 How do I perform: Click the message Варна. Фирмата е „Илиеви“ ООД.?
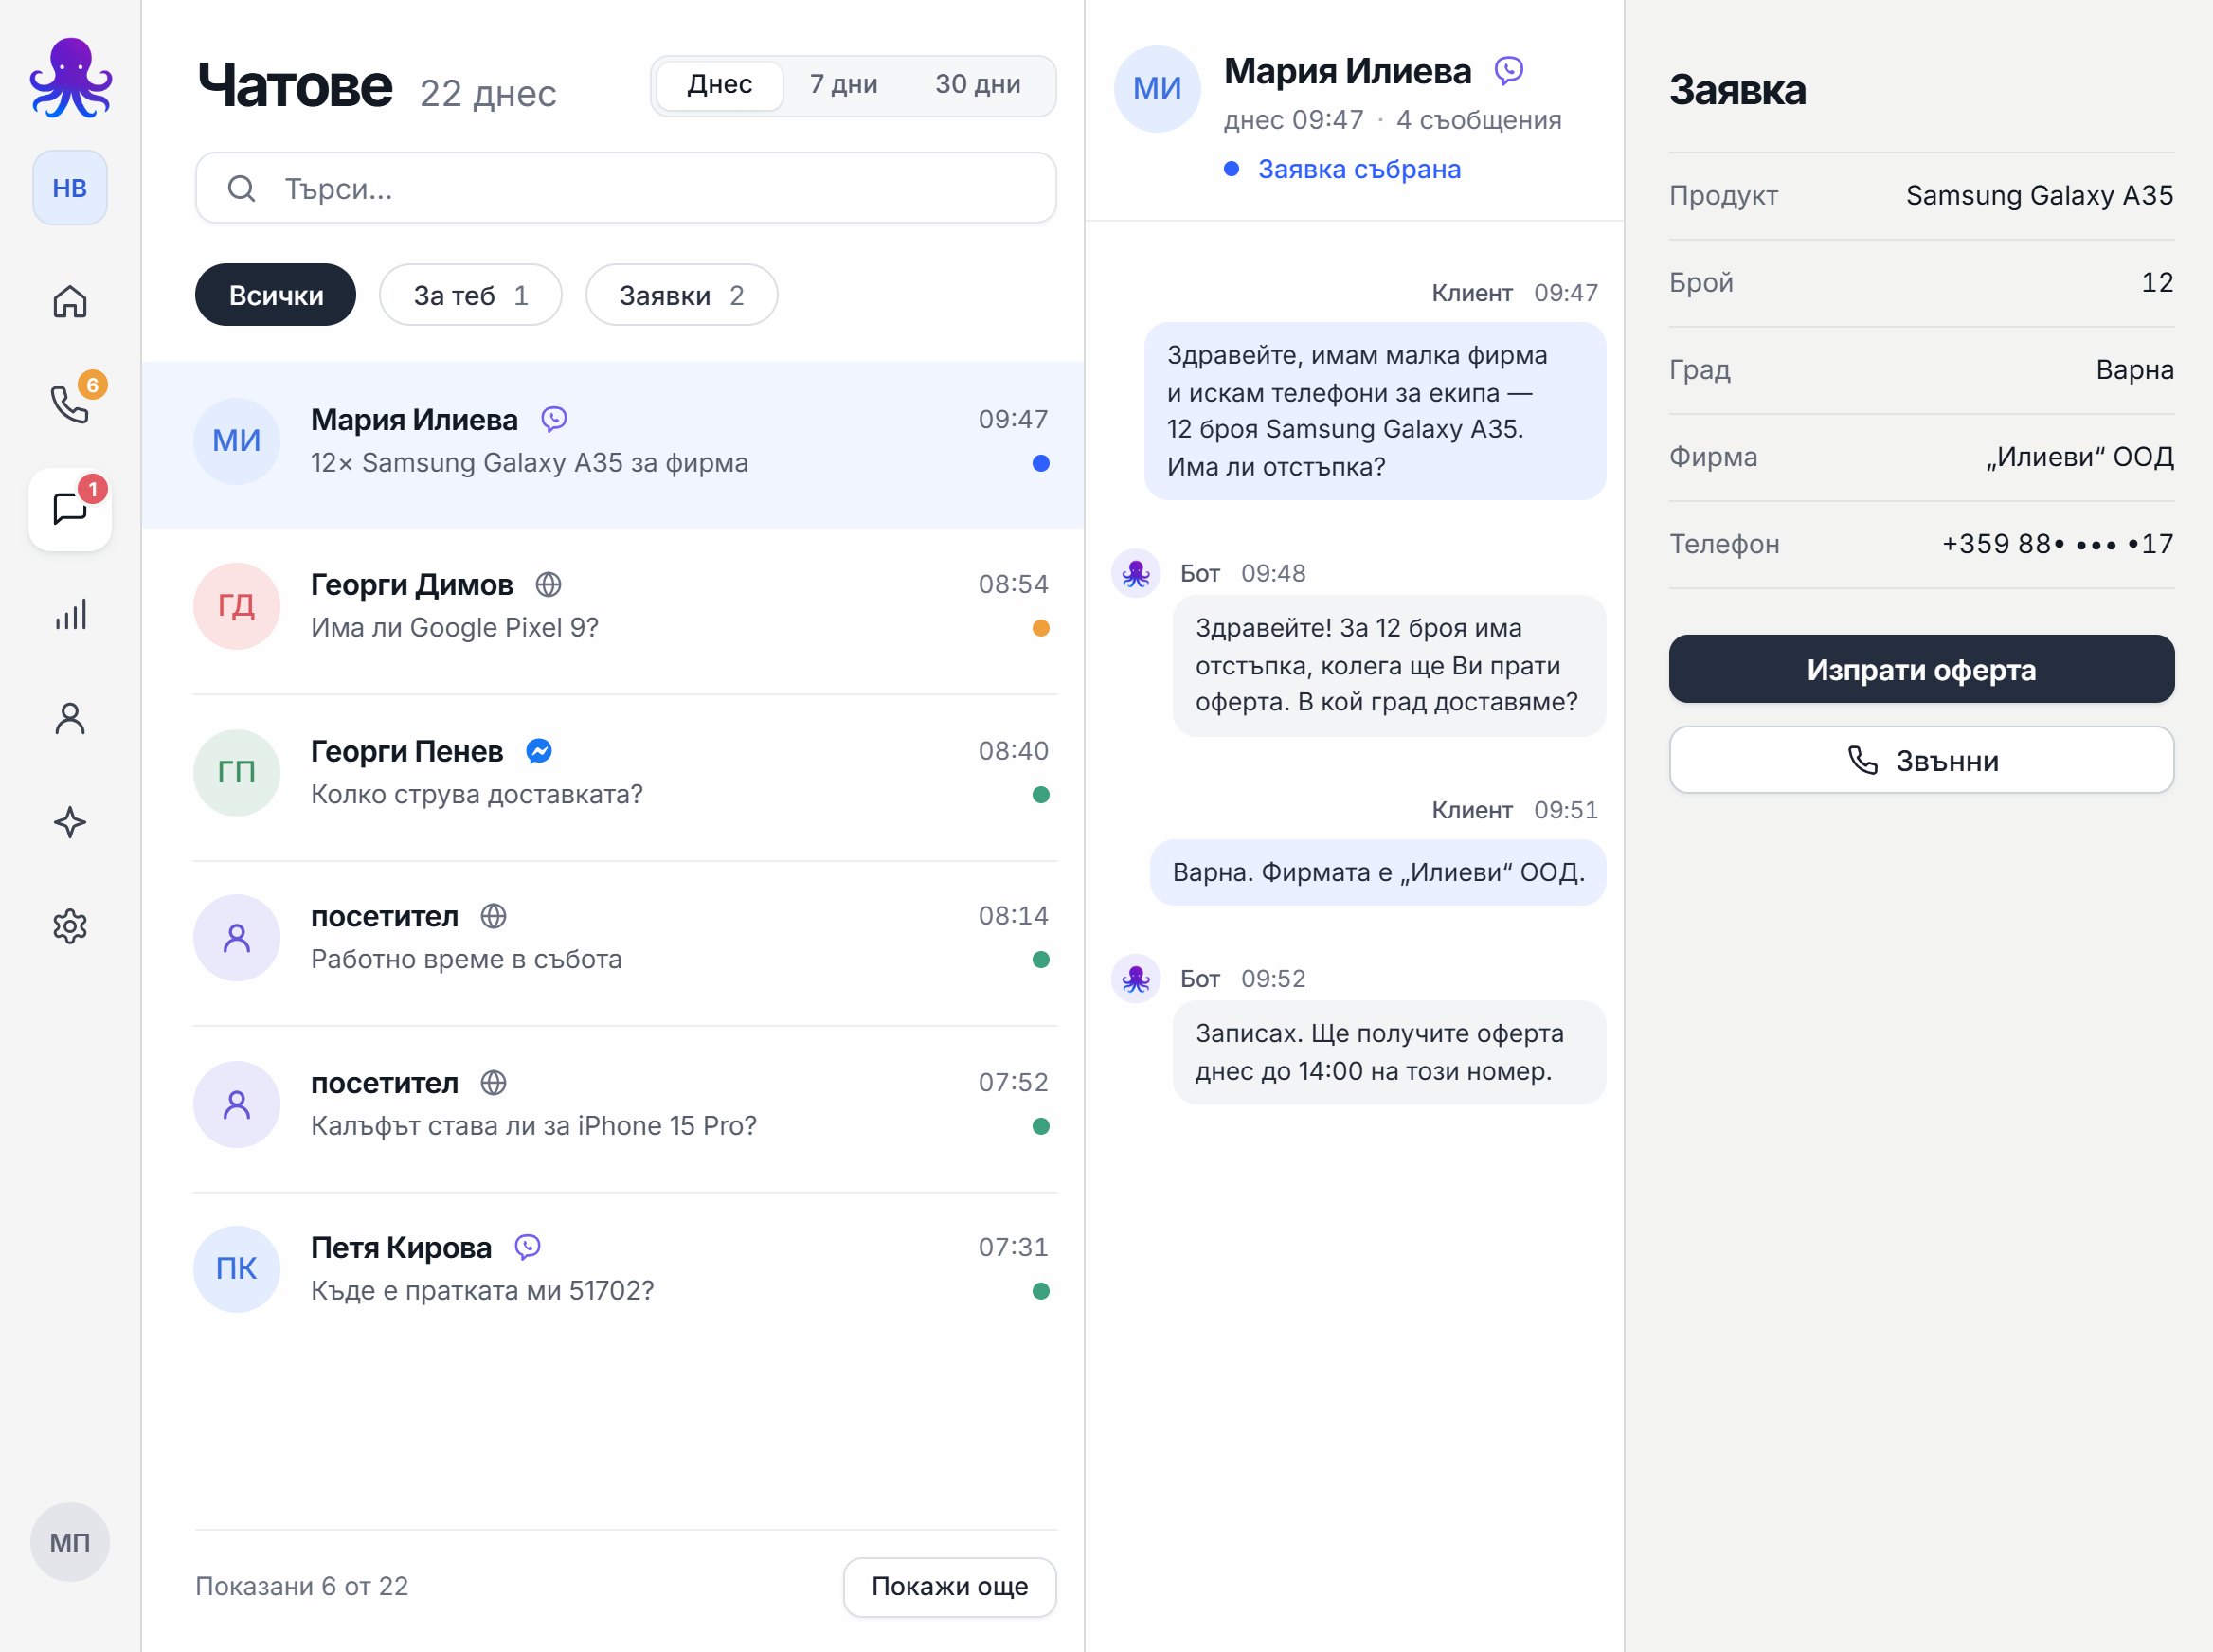click(1378, 872)
